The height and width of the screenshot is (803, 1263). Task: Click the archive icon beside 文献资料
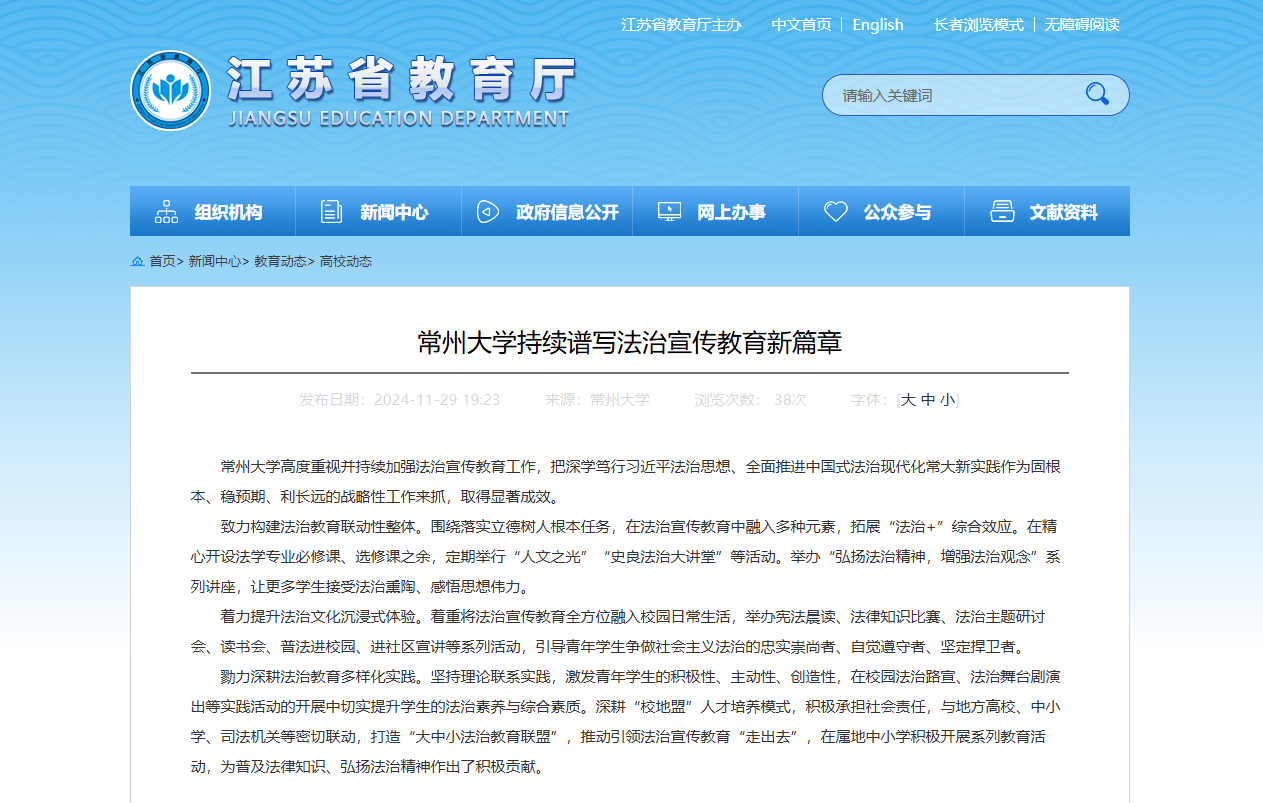[1001, 212]
